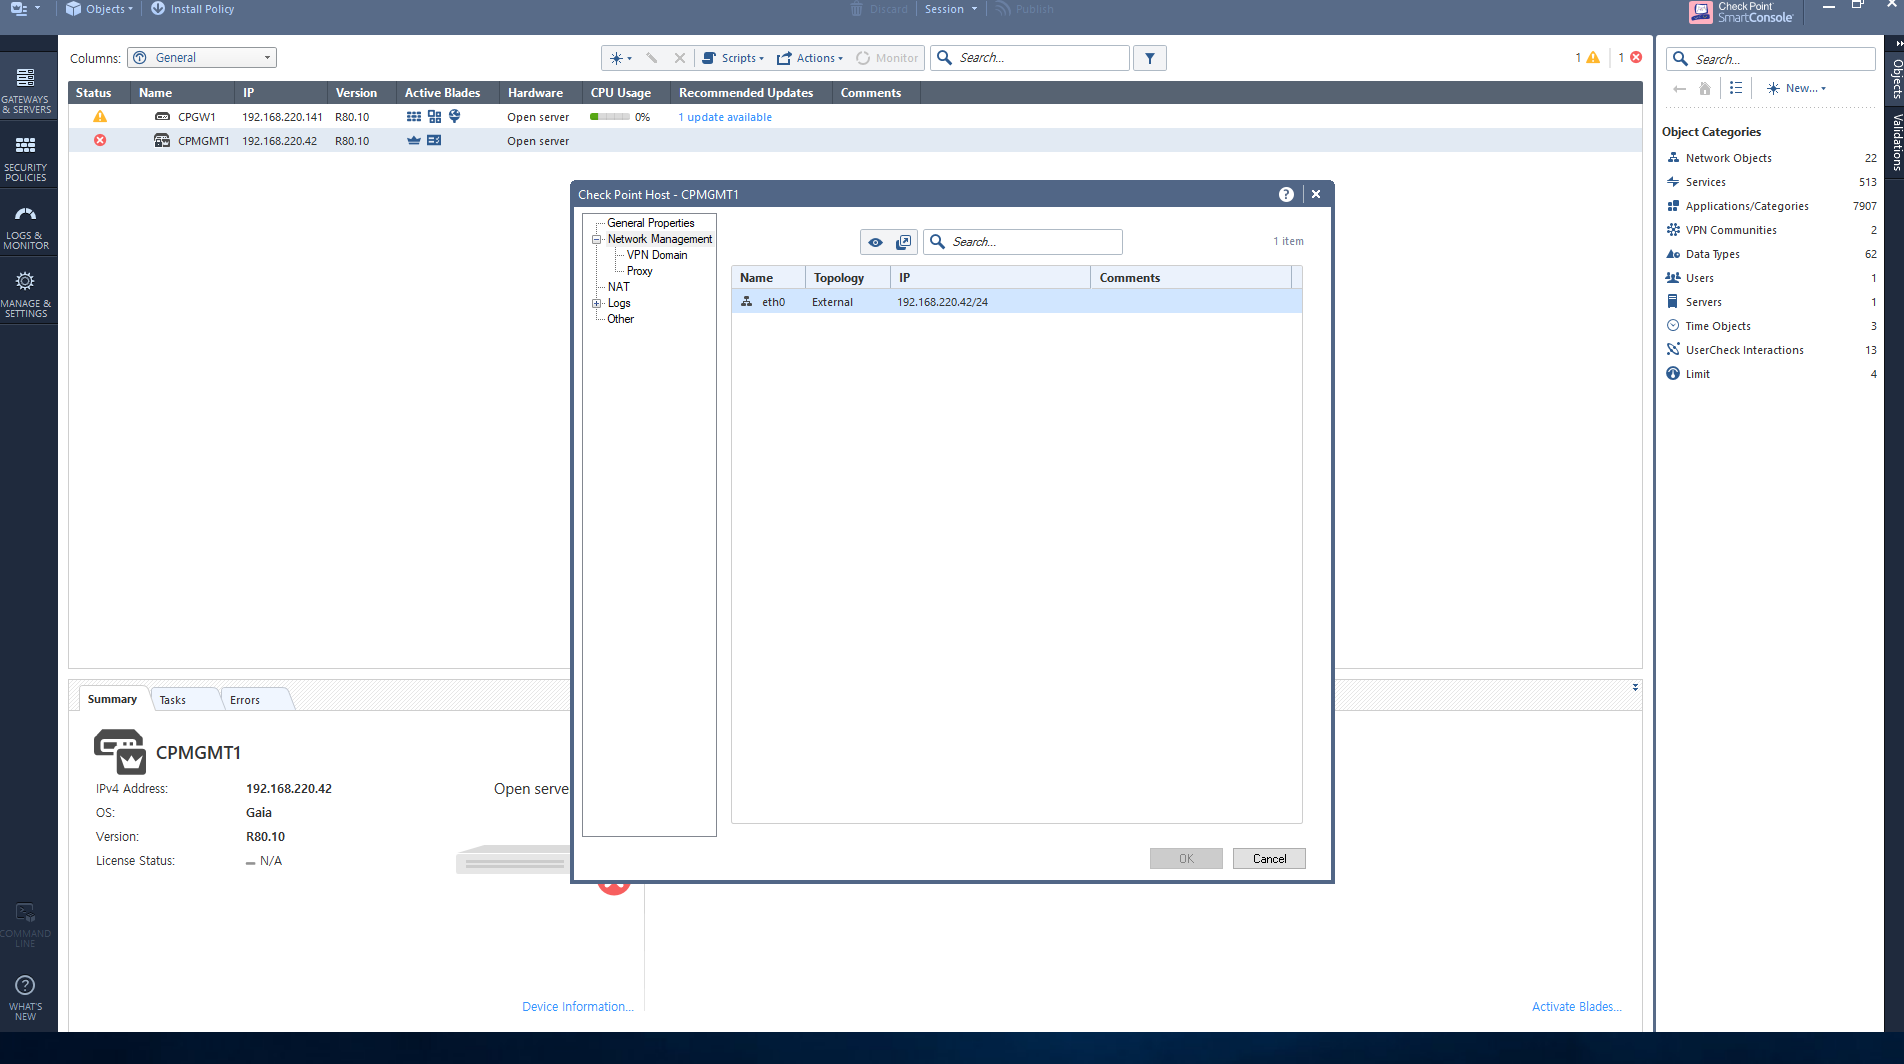The width and height of the screenshot is (1904, 1064).
Task: Open the Users category
Action: pos(1771,278)
